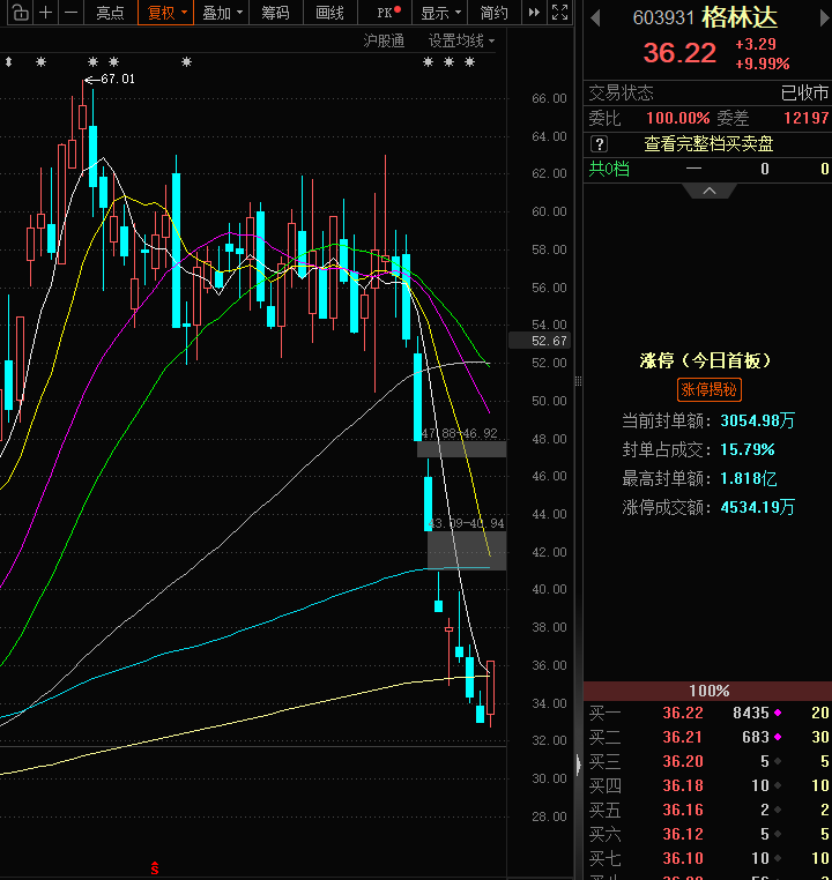Zoom out the chart with the minus icon

(x=71, y=12)
